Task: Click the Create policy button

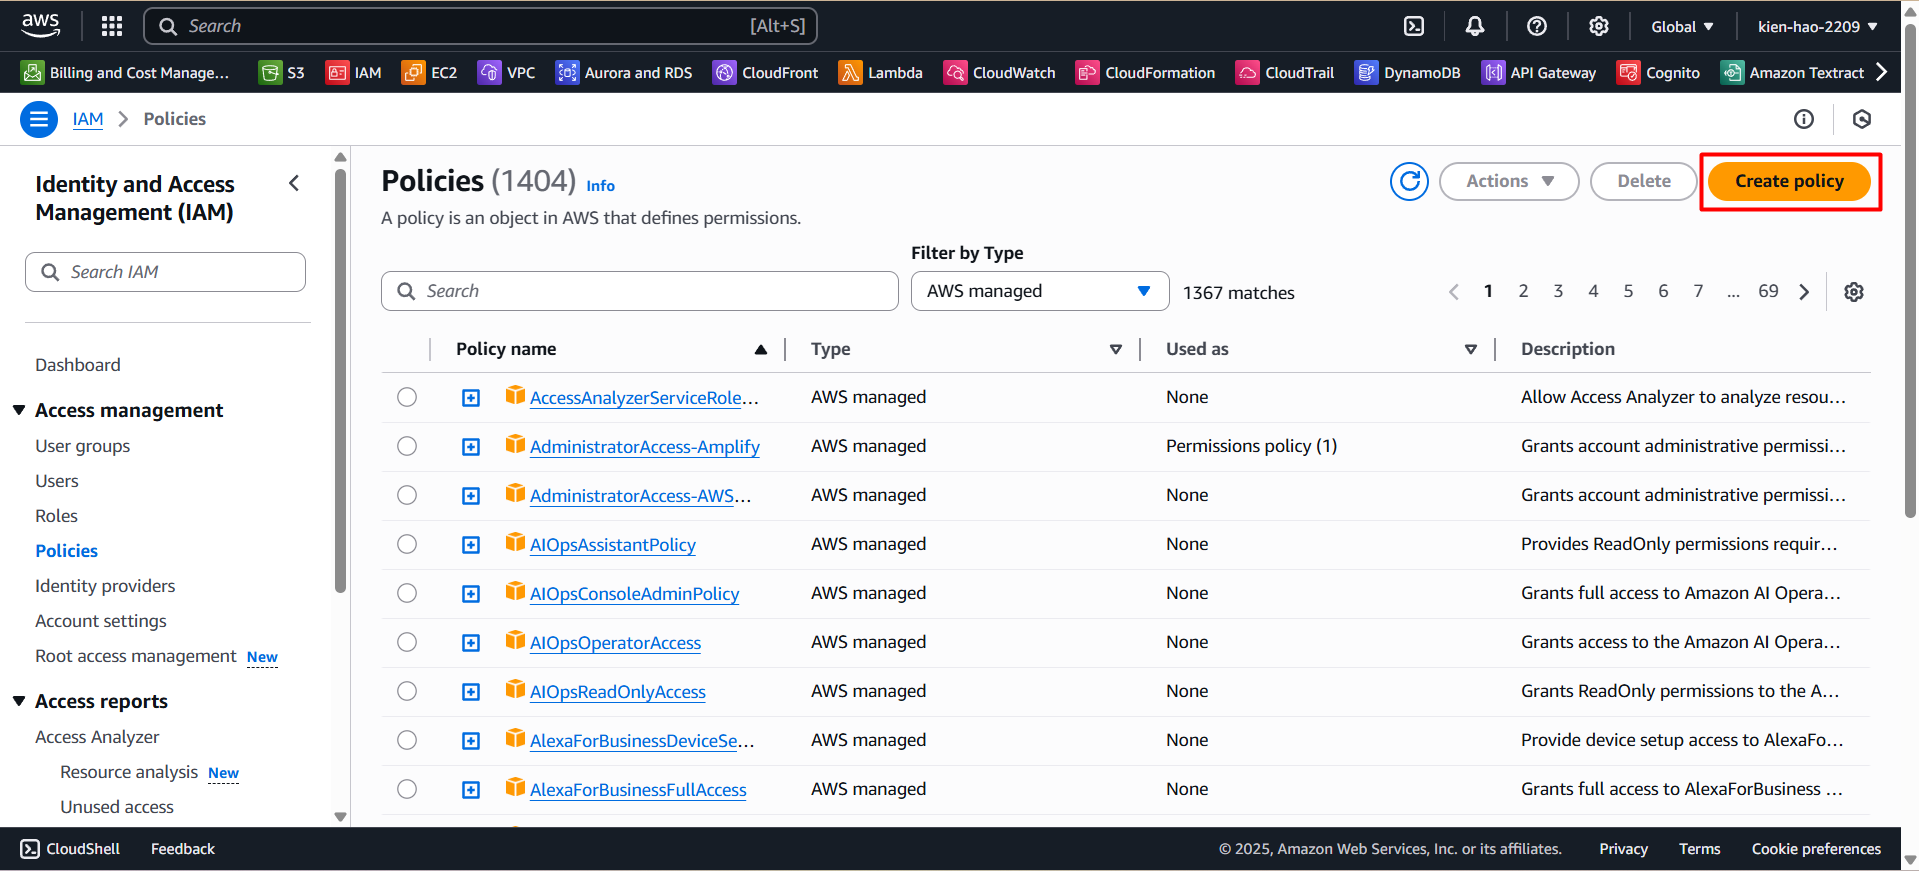Action: click(1789, 181)
